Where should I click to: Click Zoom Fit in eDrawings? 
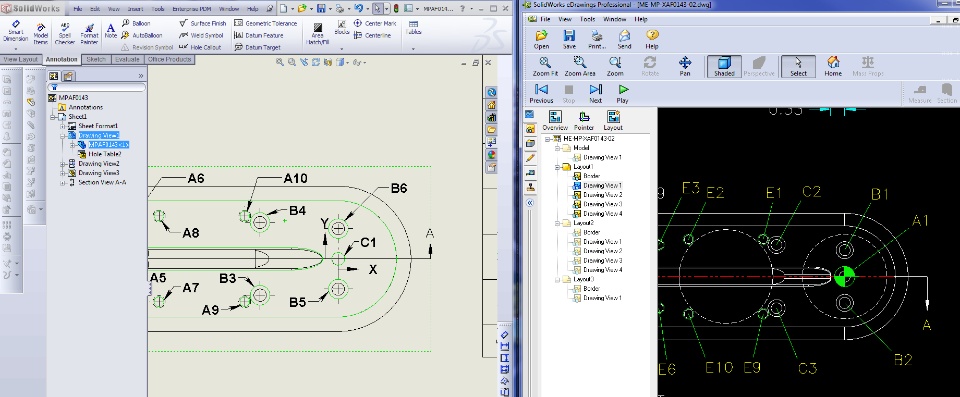click(x=545, y=67)
